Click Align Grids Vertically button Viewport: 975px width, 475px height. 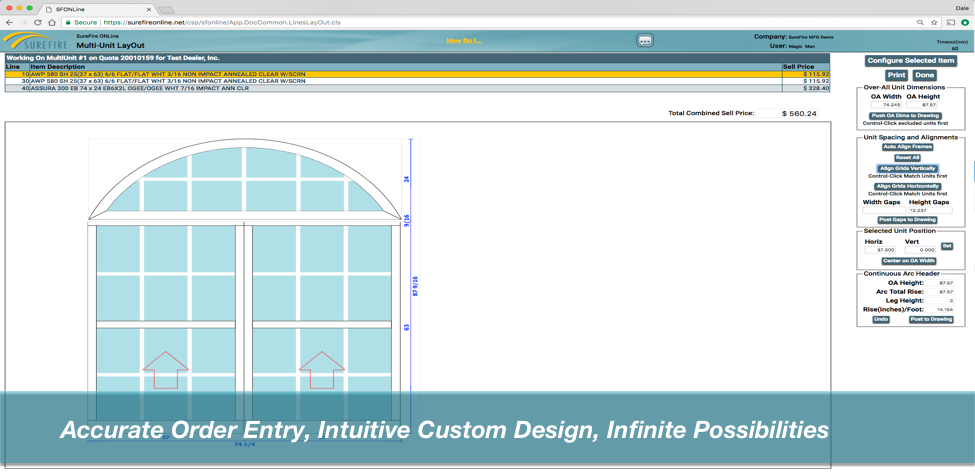(907, 168)
